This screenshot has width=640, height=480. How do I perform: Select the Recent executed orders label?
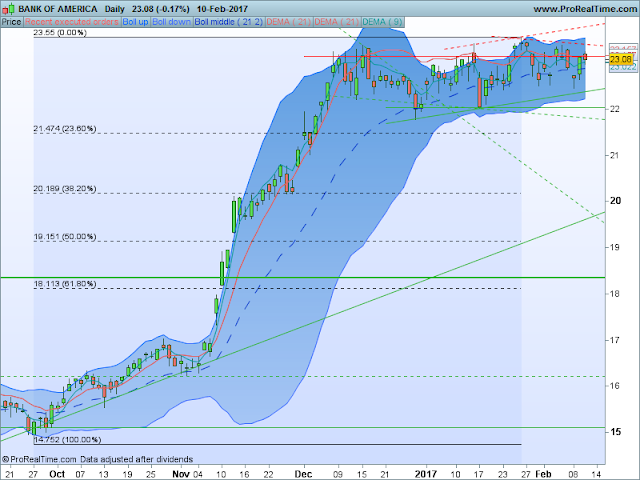coord(72,22)
